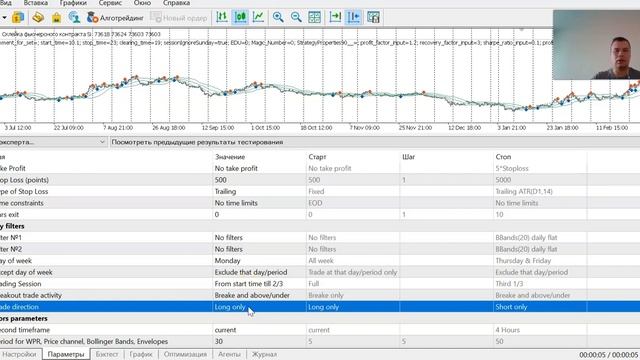Screen dimensions: 640x360
Task: Expand the эксперта... dropdown
Action: click(x=53, y=142)
